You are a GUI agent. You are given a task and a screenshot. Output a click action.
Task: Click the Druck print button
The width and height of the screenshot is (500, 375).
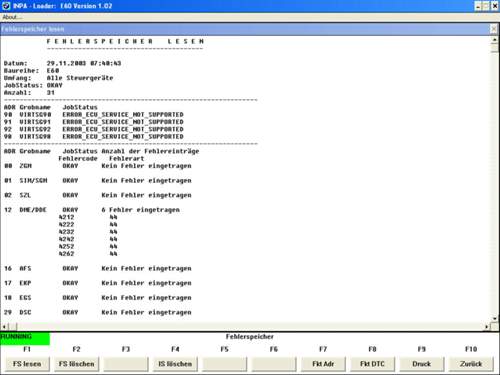click(x=422, y=364)
